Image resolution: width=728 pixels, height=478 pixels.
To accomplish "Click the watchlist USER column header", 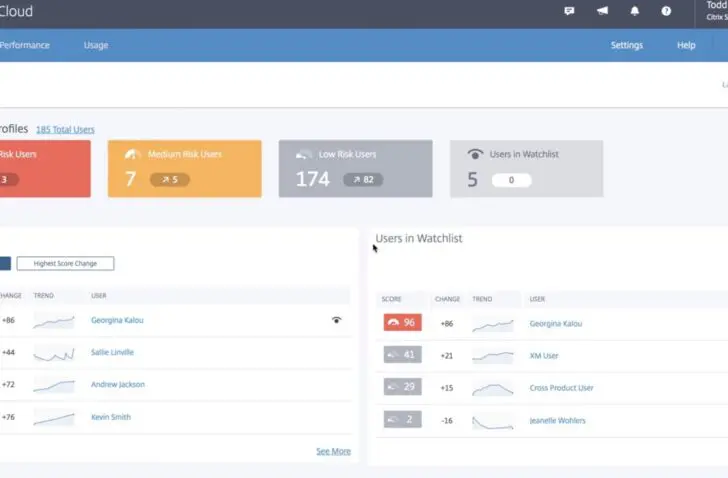I will (537, 299).
